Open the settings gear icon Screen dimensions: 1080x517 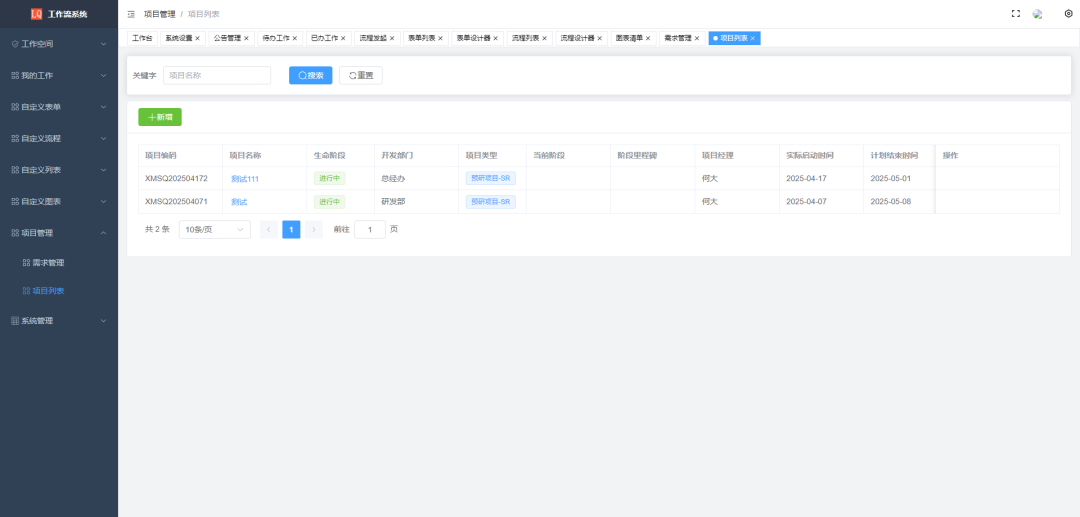[1068, 13]
